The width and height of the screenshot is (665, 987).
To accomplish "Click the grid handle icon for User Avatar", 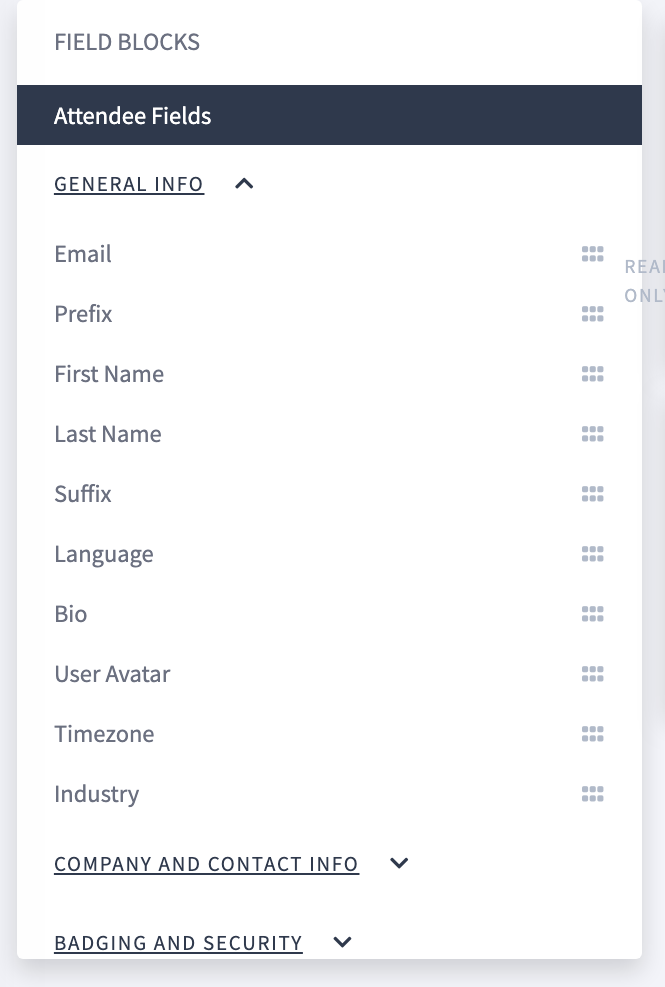I will click(592, 674).
